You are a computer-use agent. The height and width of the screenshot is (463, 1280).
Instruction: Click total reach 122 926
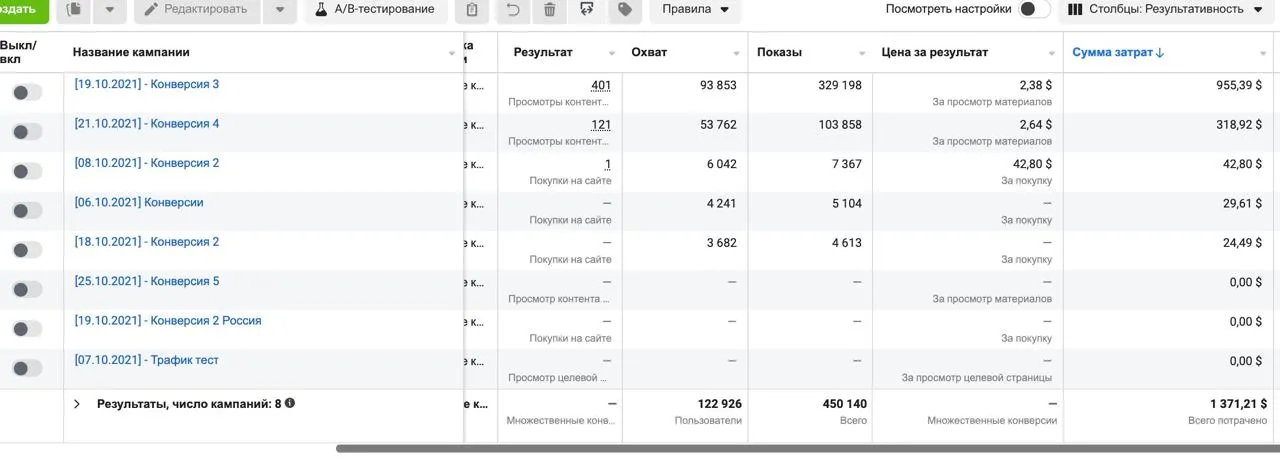pyautogui.click(x=718, y=404)
